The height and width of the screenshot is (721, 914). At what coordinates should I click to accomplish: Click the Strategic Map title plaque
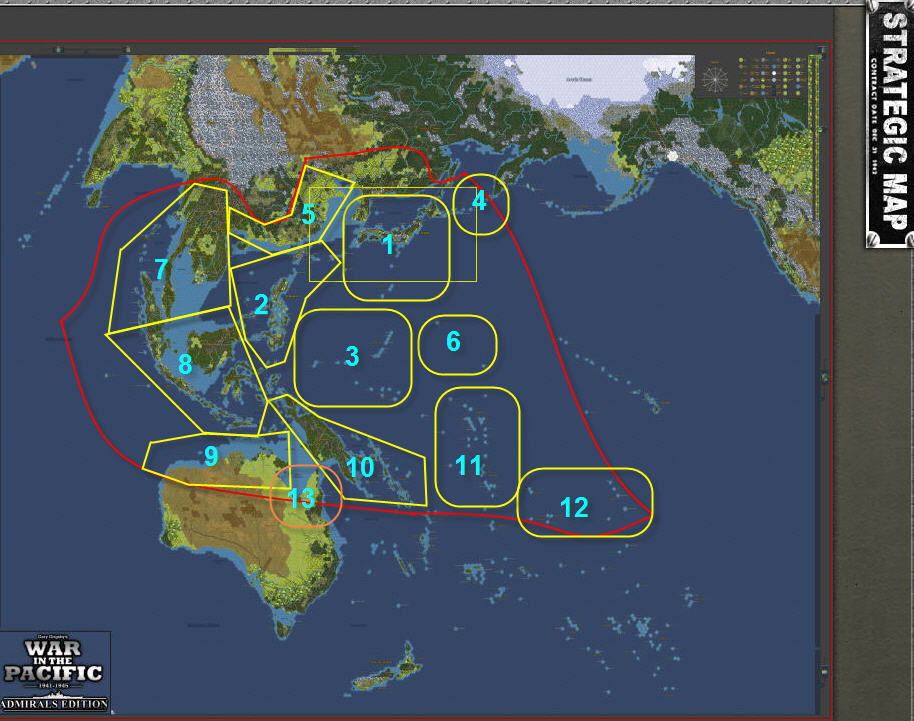890,124
